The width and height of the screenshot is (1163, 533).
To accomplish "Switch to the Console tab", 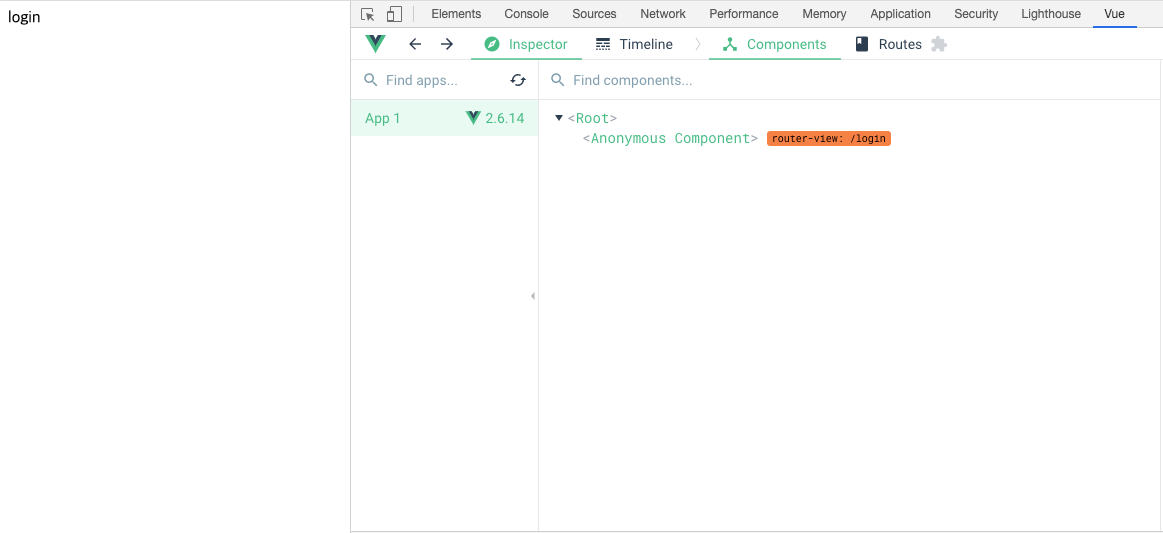I will pos(527,13).
